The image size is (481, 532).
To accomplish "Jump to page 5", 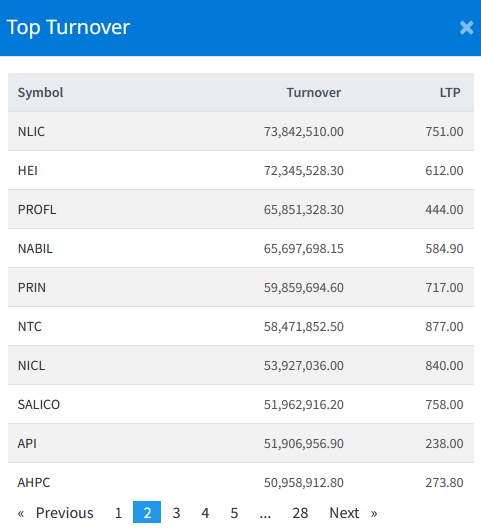I will point(234,513).
